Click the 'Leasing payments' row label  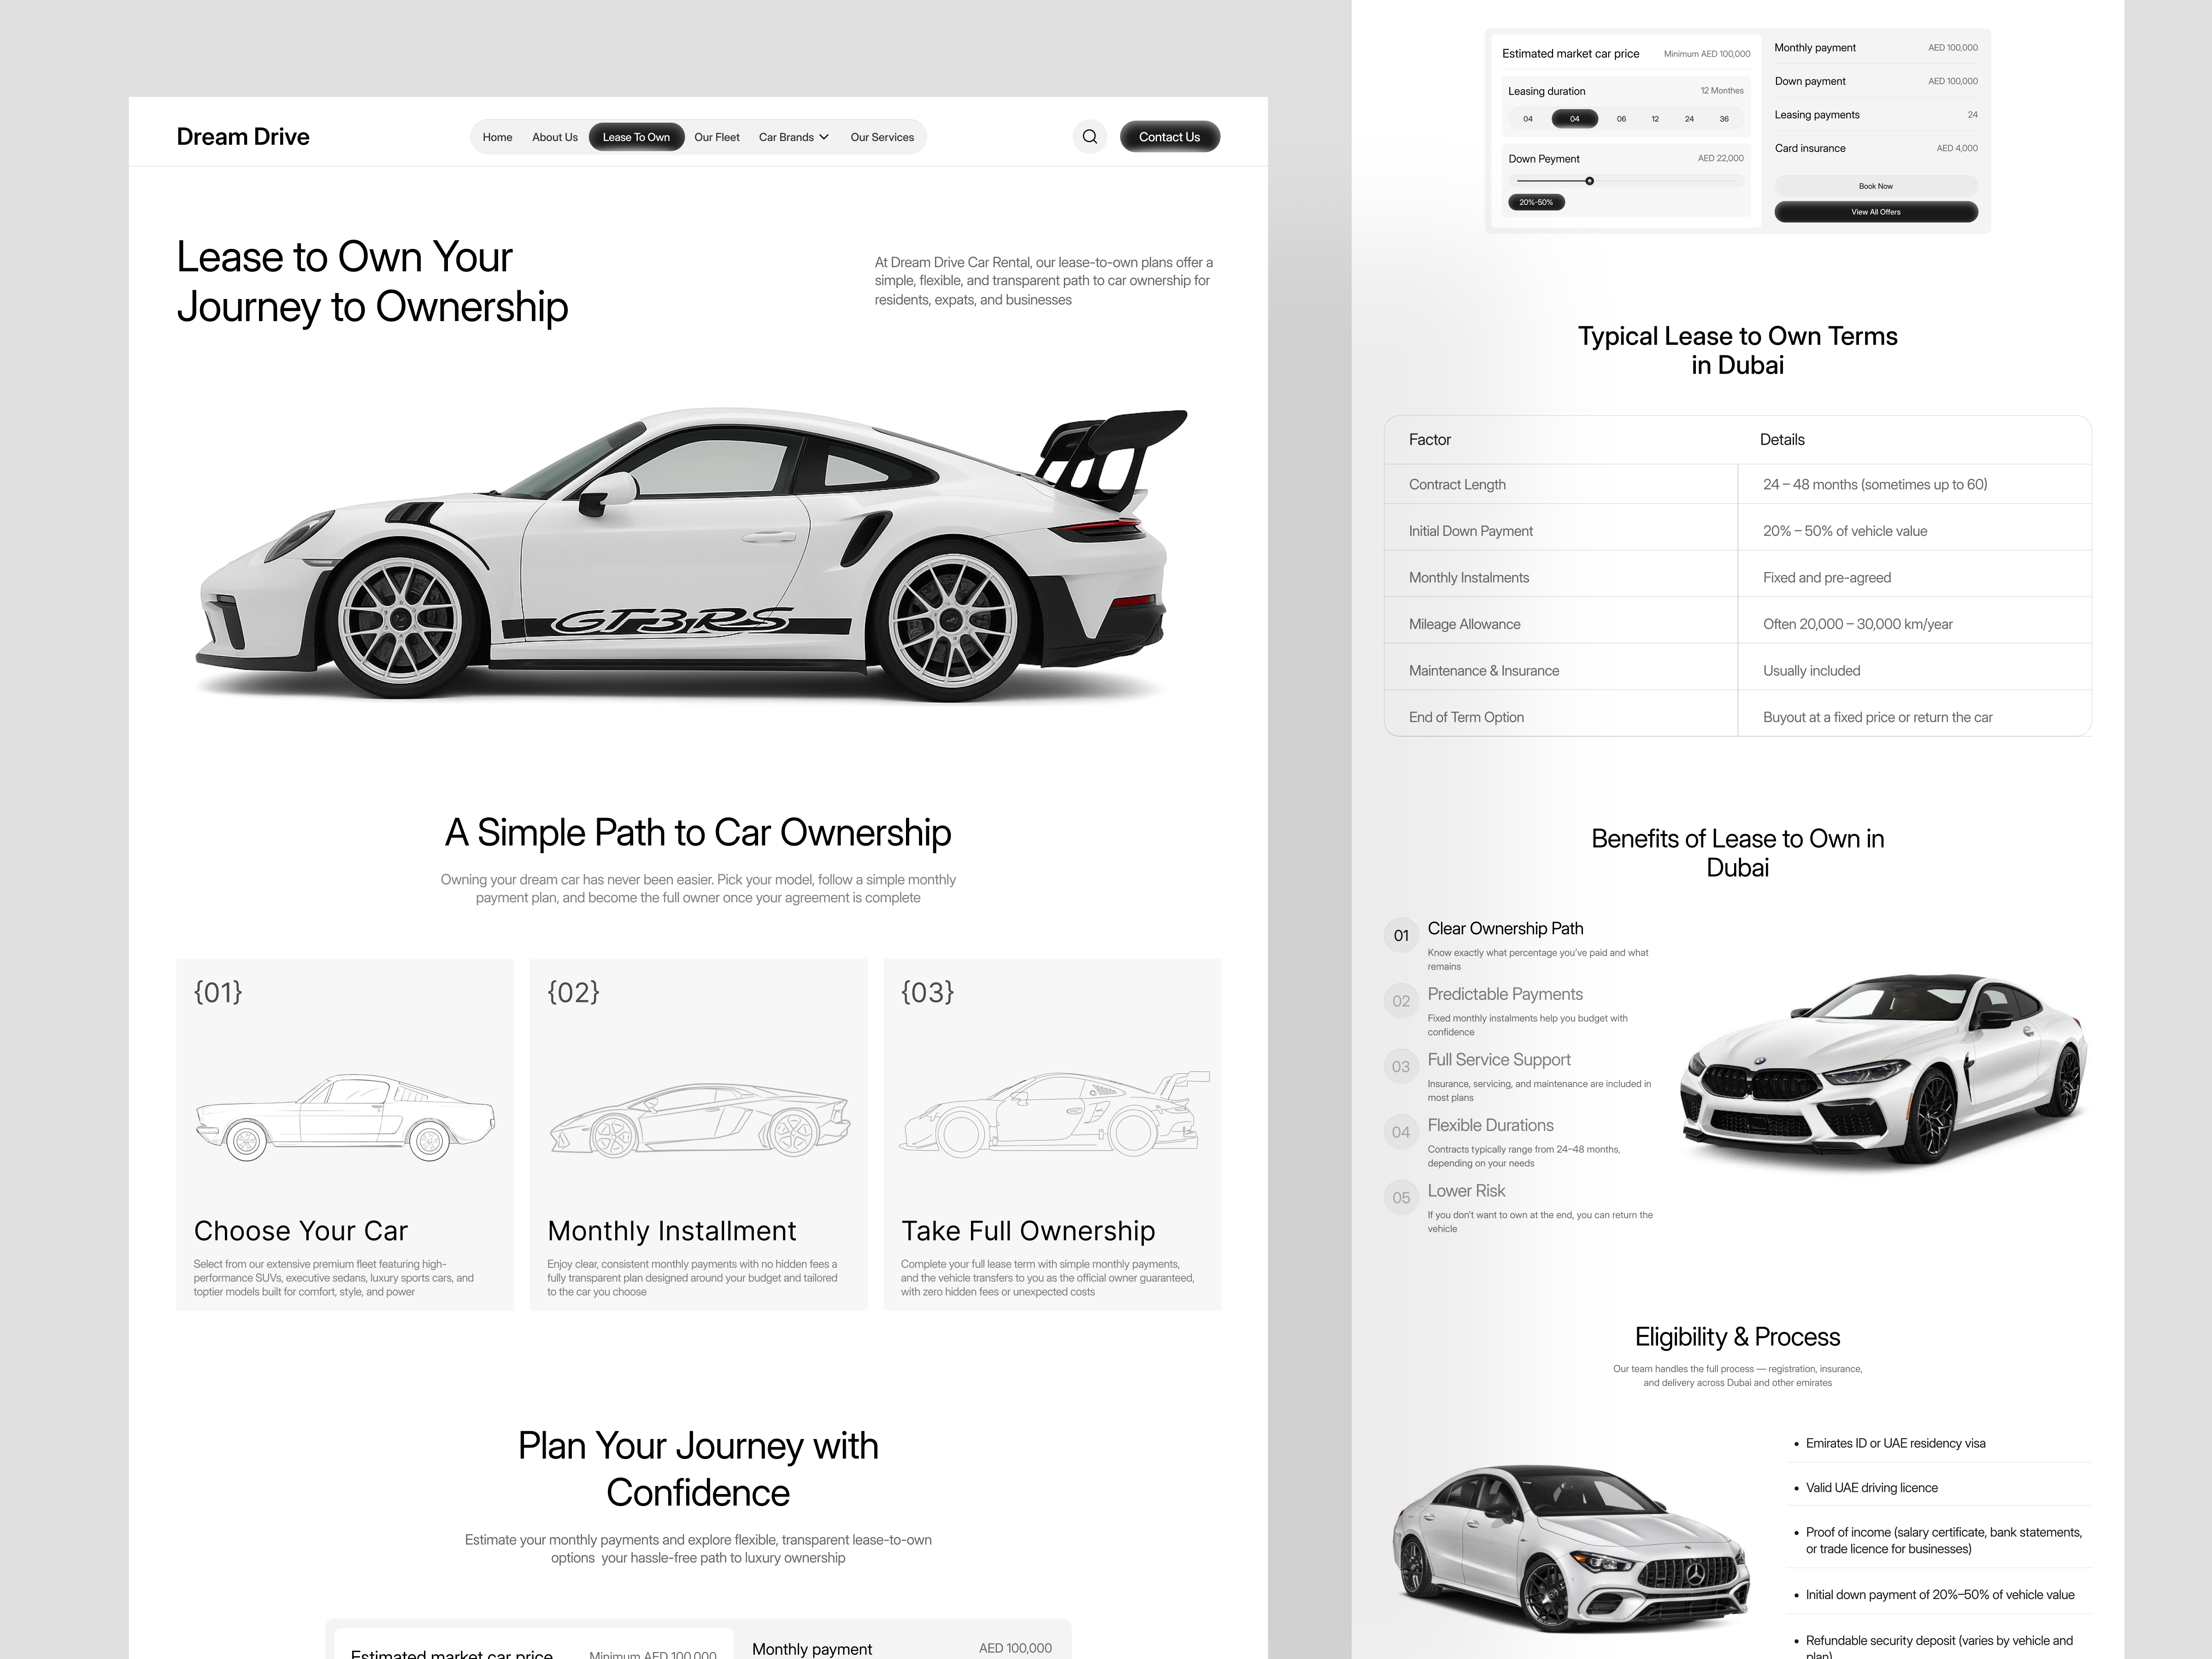[1817, 115]
